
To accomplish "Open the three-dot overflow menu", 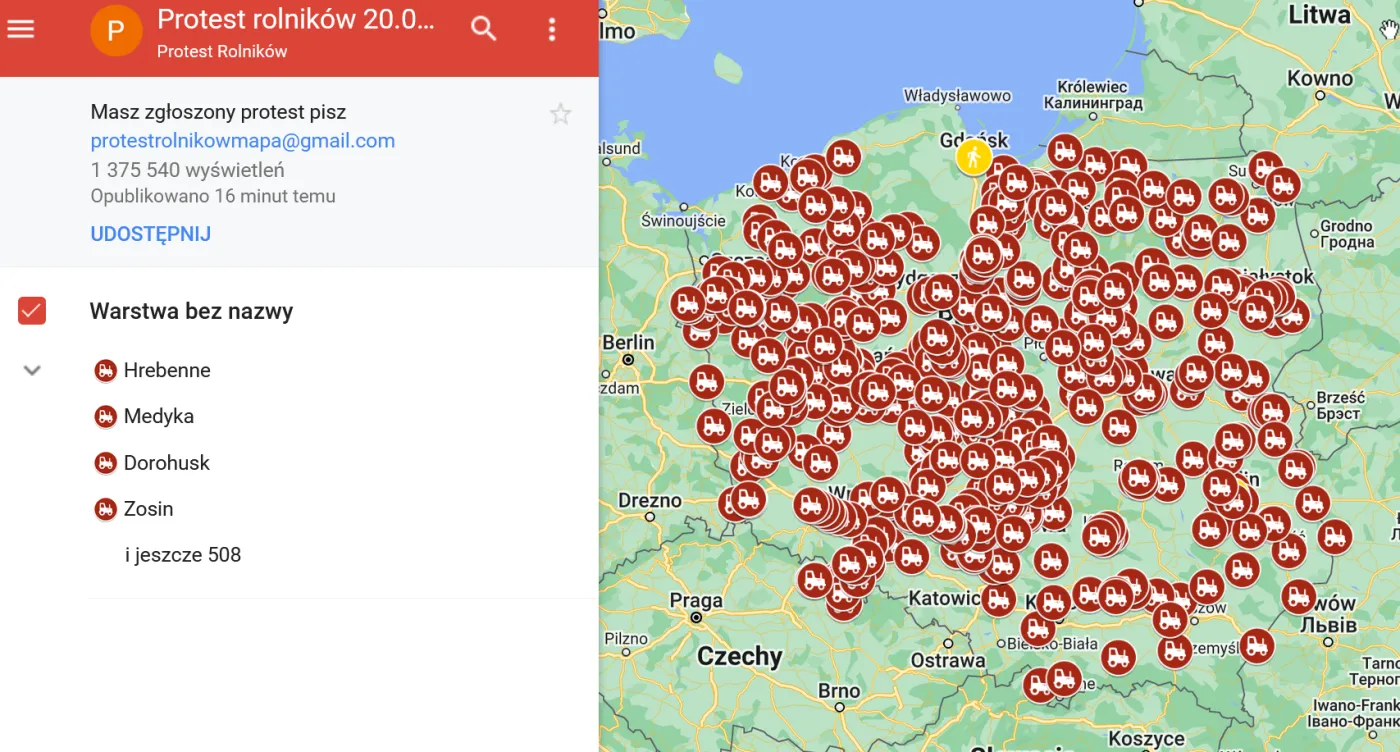I will click(x=551, y=29).
